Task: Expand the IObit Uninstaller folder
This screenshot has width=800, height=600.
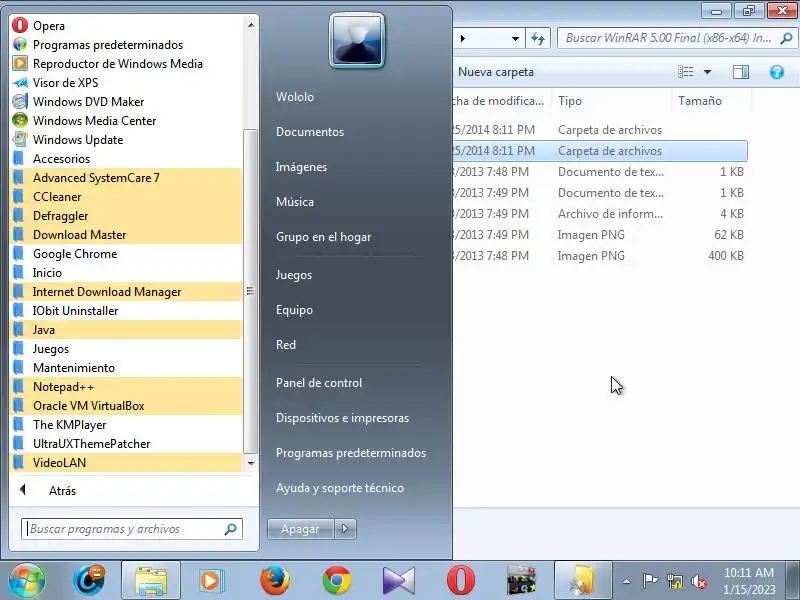Action: pyautogui.click(x=126, y=311)
